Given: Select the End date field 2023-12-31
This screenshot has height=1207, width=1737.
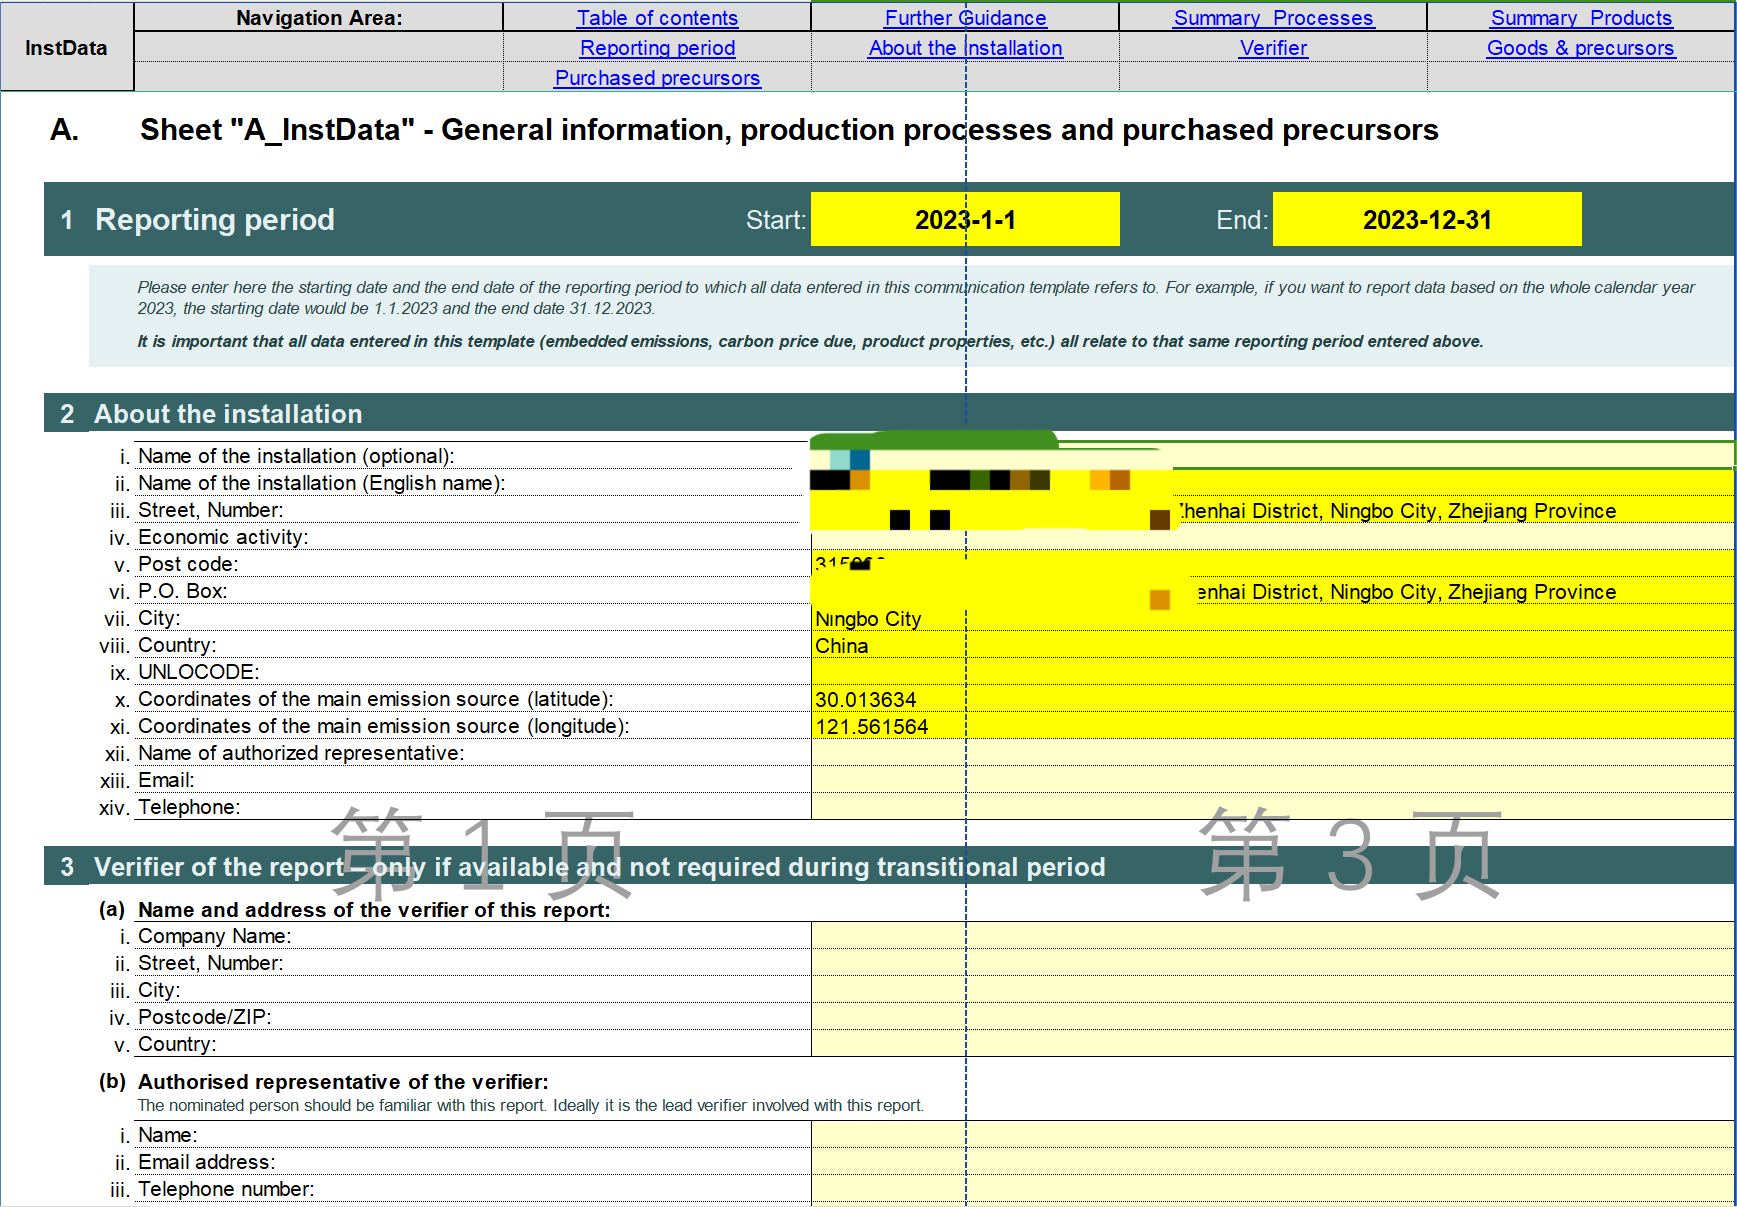Looking at the screenshot, I should tap(1427, 220).
